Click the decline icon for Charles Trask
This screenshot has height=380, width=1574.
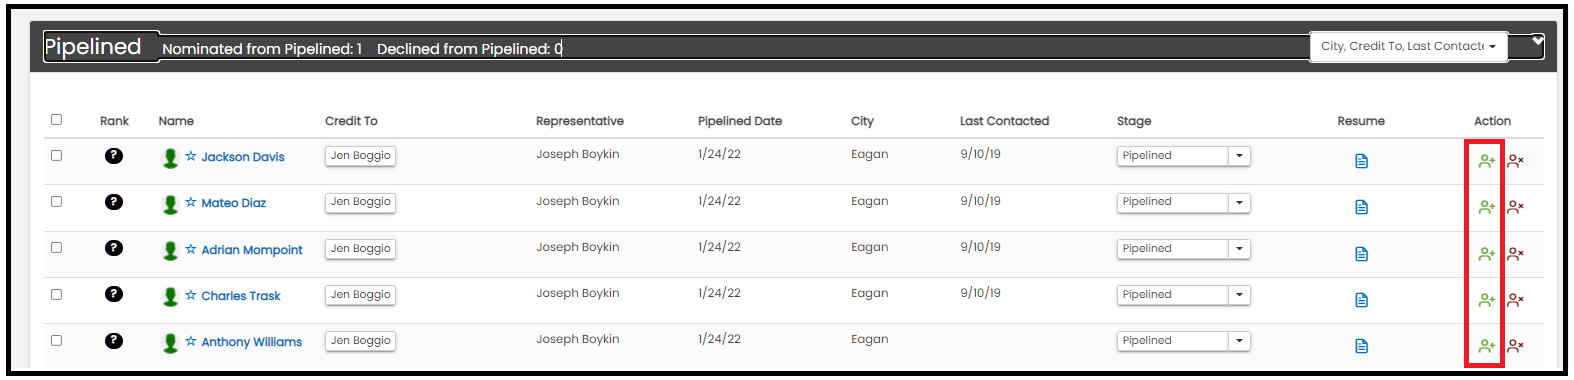tap(1516, 300)
